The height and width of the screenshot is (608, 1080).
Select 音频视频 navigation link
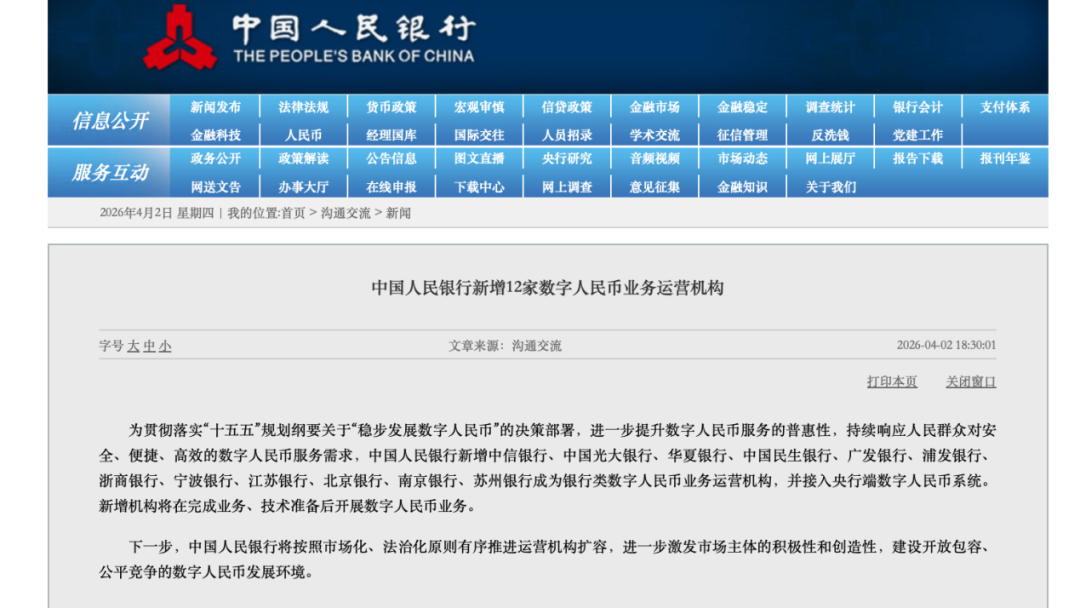[x=654, y=158]
